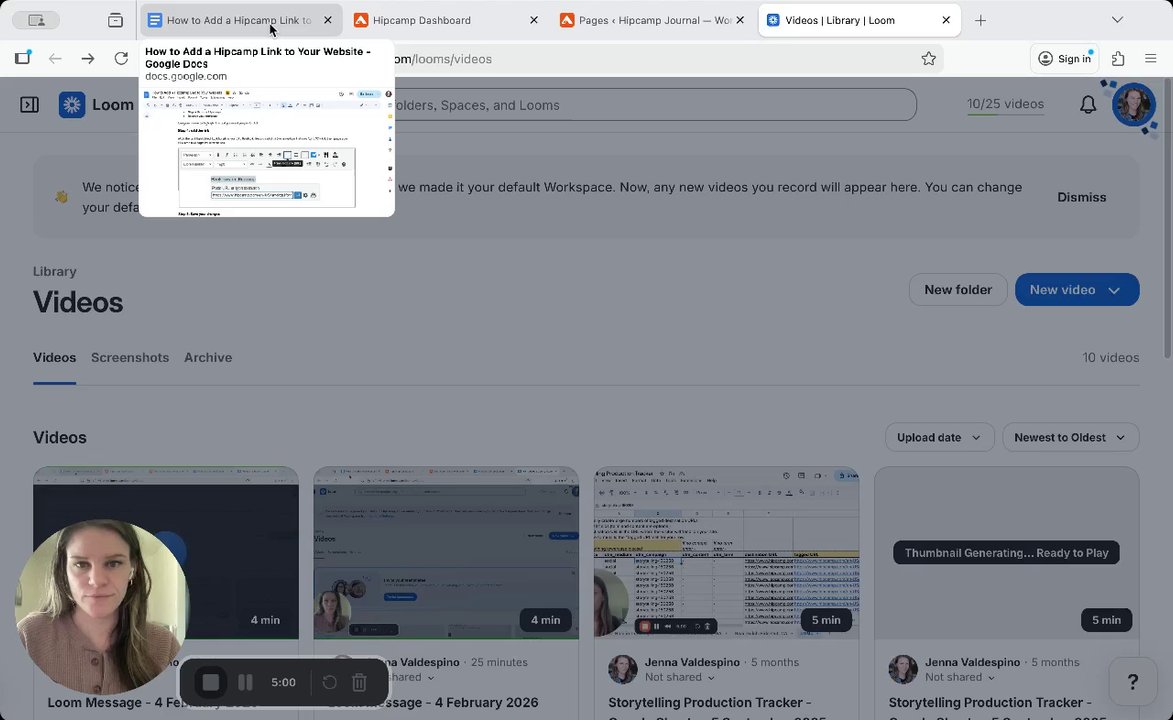The width and height of the screenshot is (1173, 720).
Task: Open the Screenshots library tab
Action: [x=130, y=358]
